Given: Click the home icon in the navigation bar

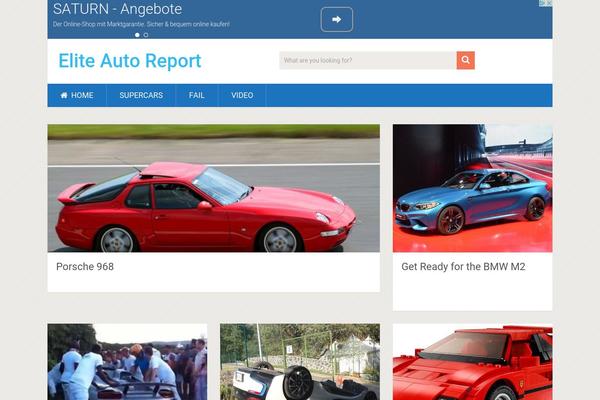Looking at the screenshot, I should pos(64,95).
